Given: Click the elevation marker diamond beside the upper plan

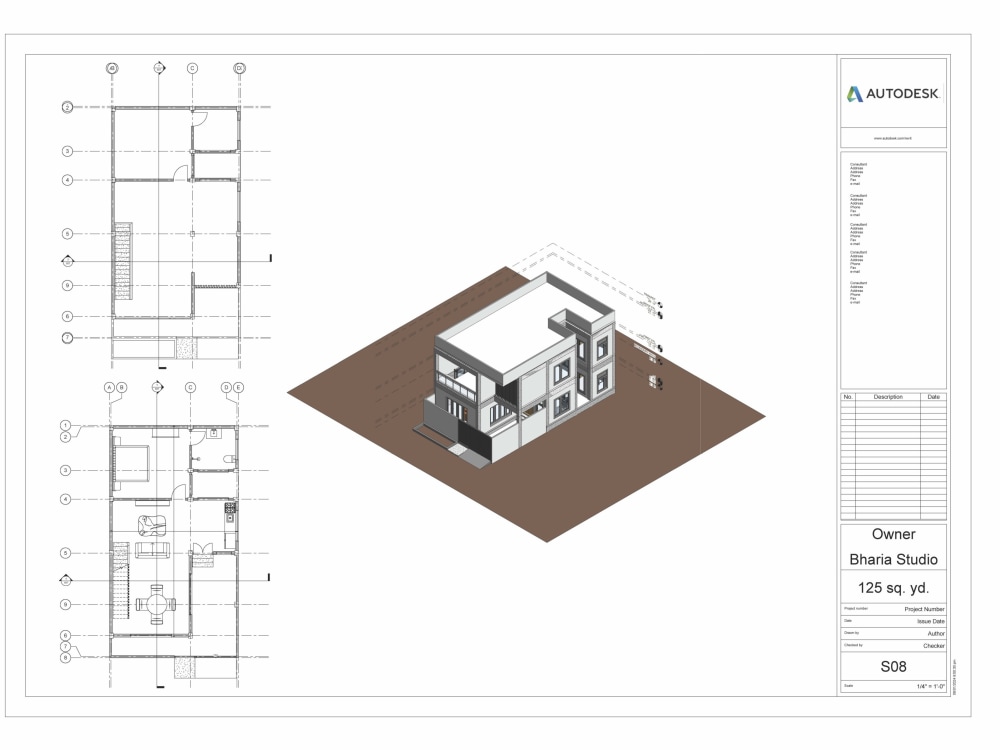Looking at the screenshot, I should [67, 260].
